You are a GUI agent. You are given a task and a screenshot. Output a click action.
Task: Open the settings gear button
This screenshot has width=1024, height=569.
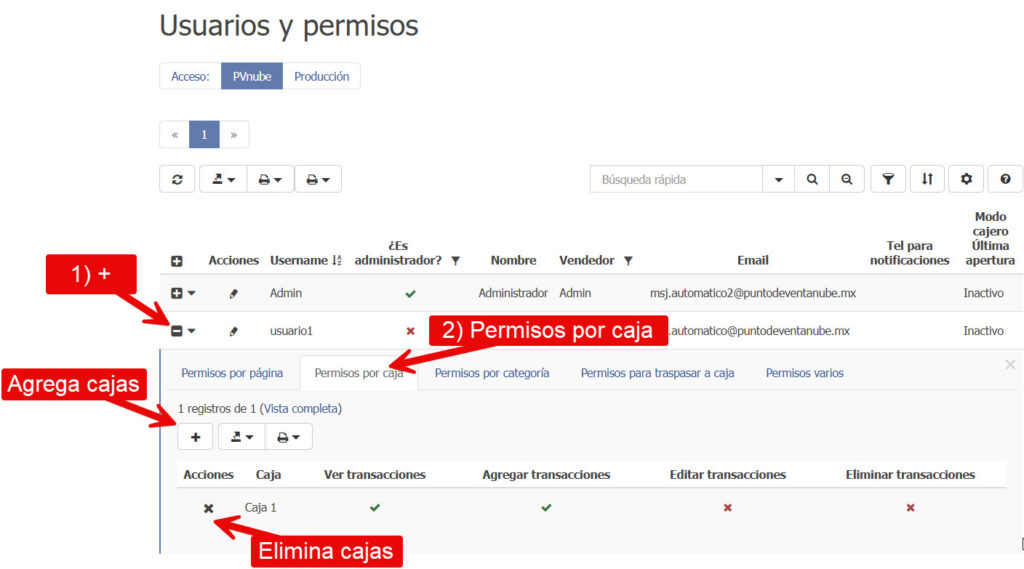(x=967, y=179)
